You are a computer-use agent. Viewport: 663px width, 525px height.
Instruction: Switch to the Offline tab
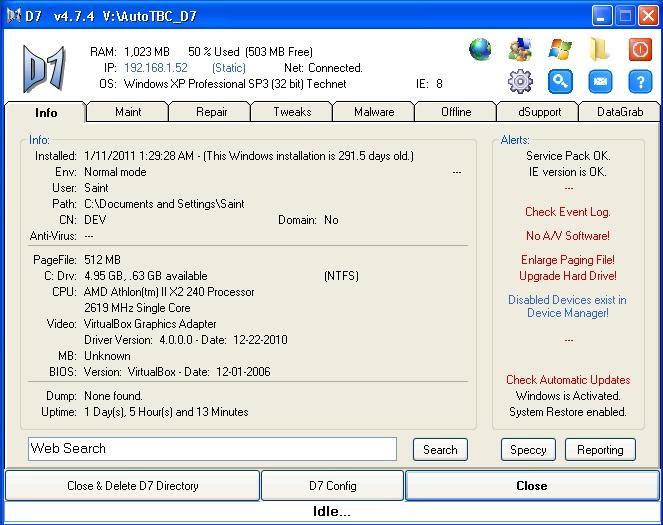pos(456,112)
